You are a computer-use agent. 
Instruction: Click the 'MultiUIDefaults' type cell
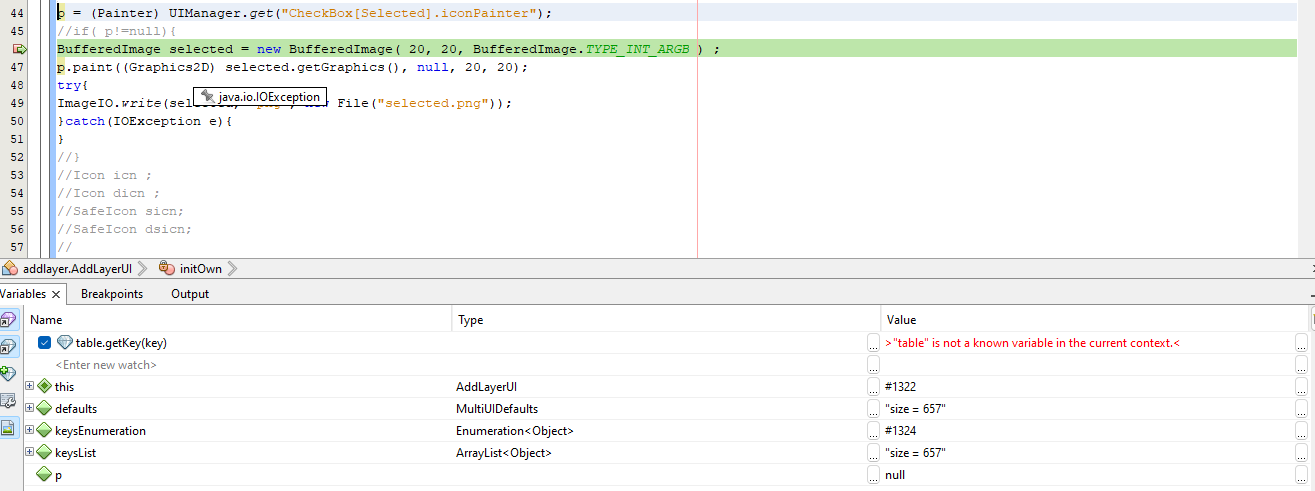tap(497, 409)
